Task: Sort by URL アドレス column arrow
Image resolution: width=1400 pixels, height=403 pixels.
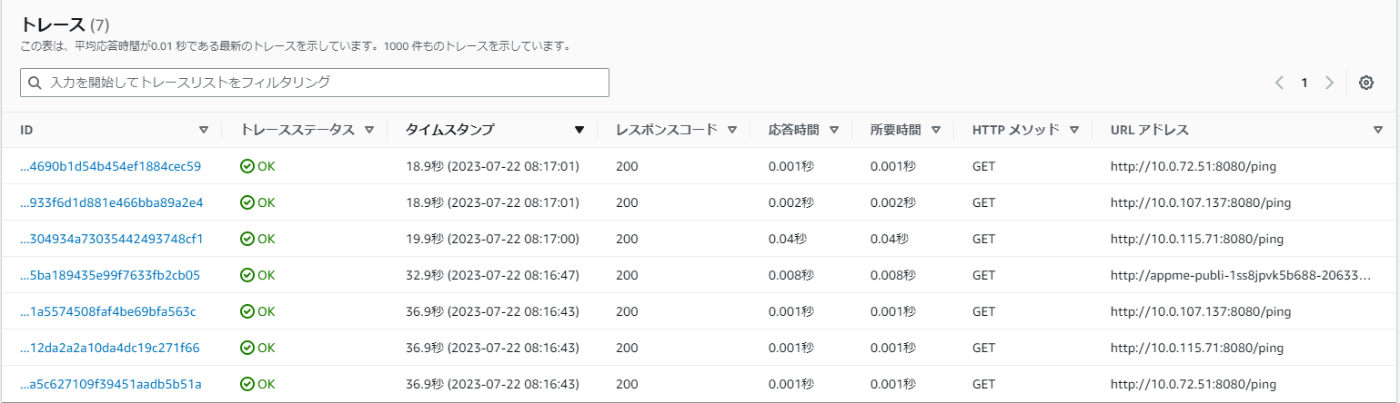Action: (1377, 130)
